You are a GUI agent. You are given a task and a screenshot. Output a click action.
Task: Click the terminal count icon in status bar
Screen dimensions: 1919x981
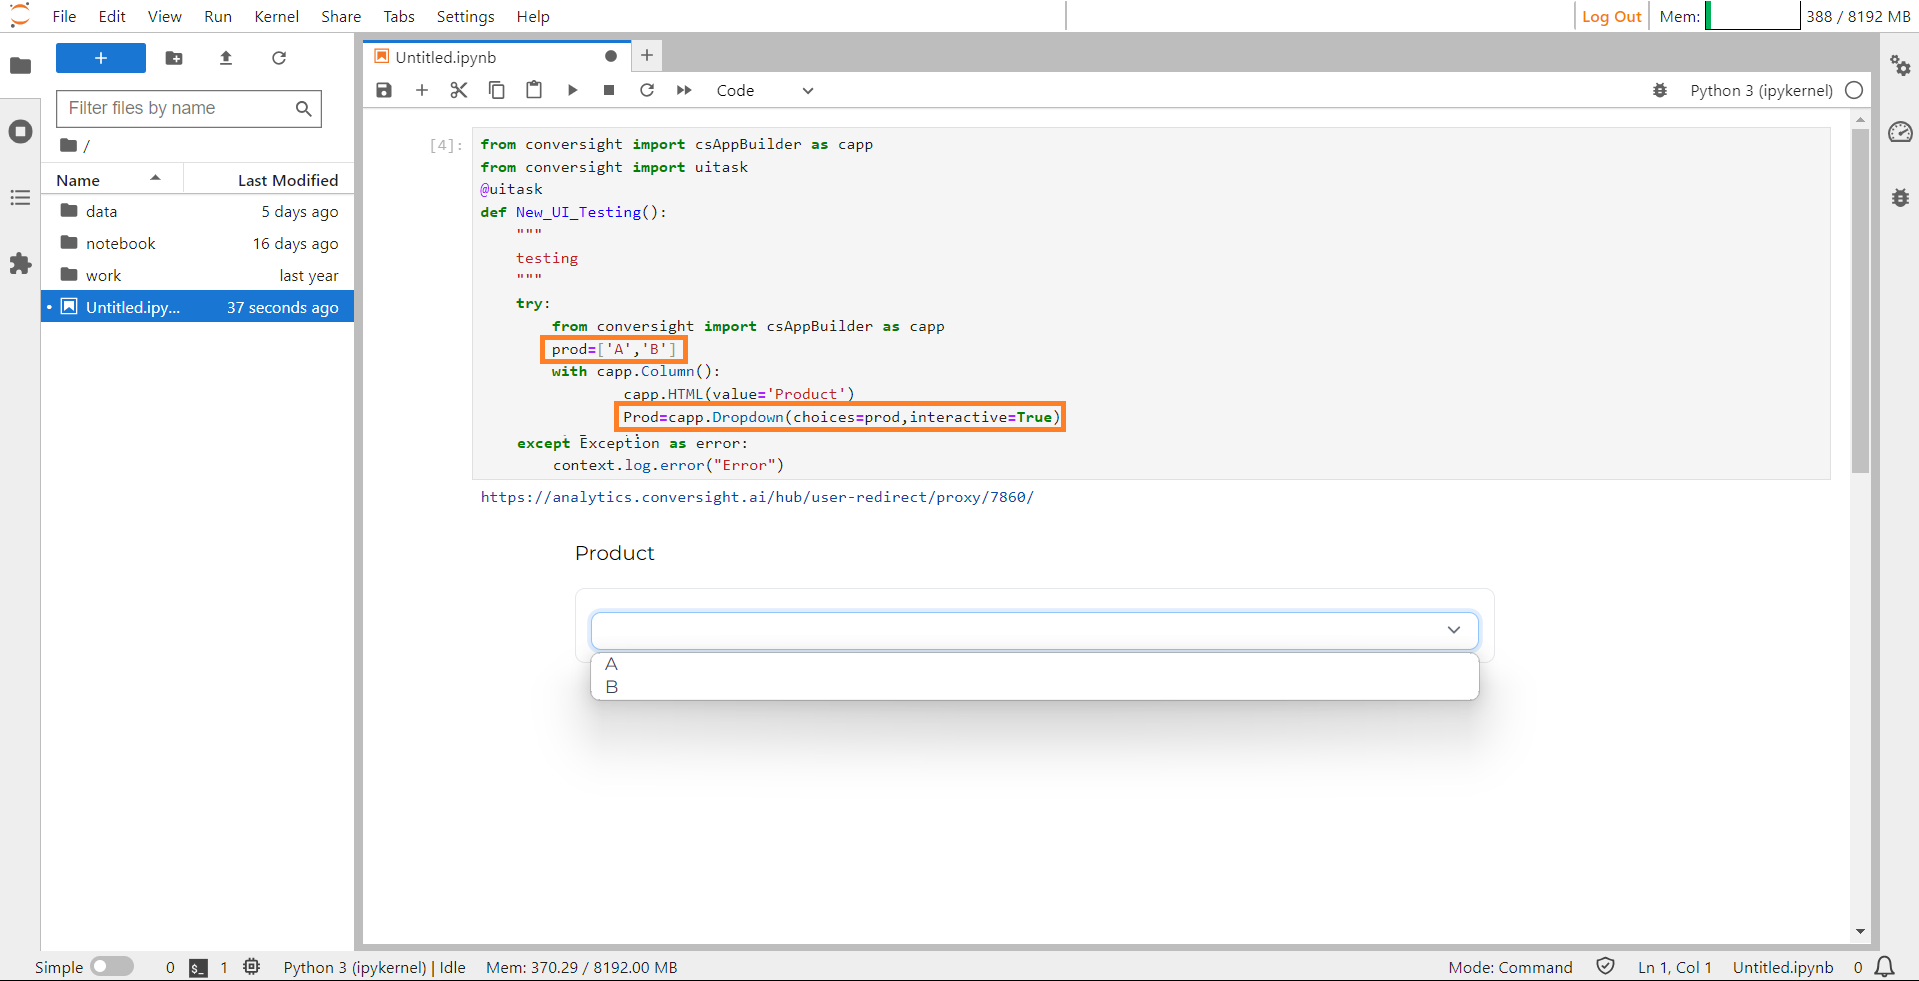coord(199,967)
